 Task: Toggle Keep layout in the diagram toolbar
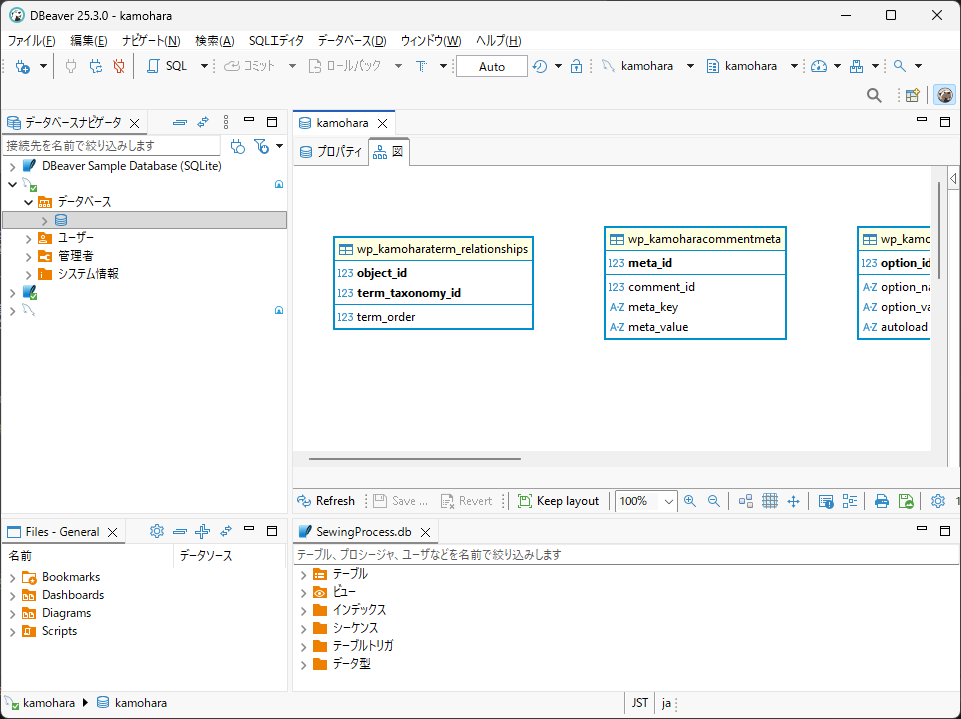[558, 501]
